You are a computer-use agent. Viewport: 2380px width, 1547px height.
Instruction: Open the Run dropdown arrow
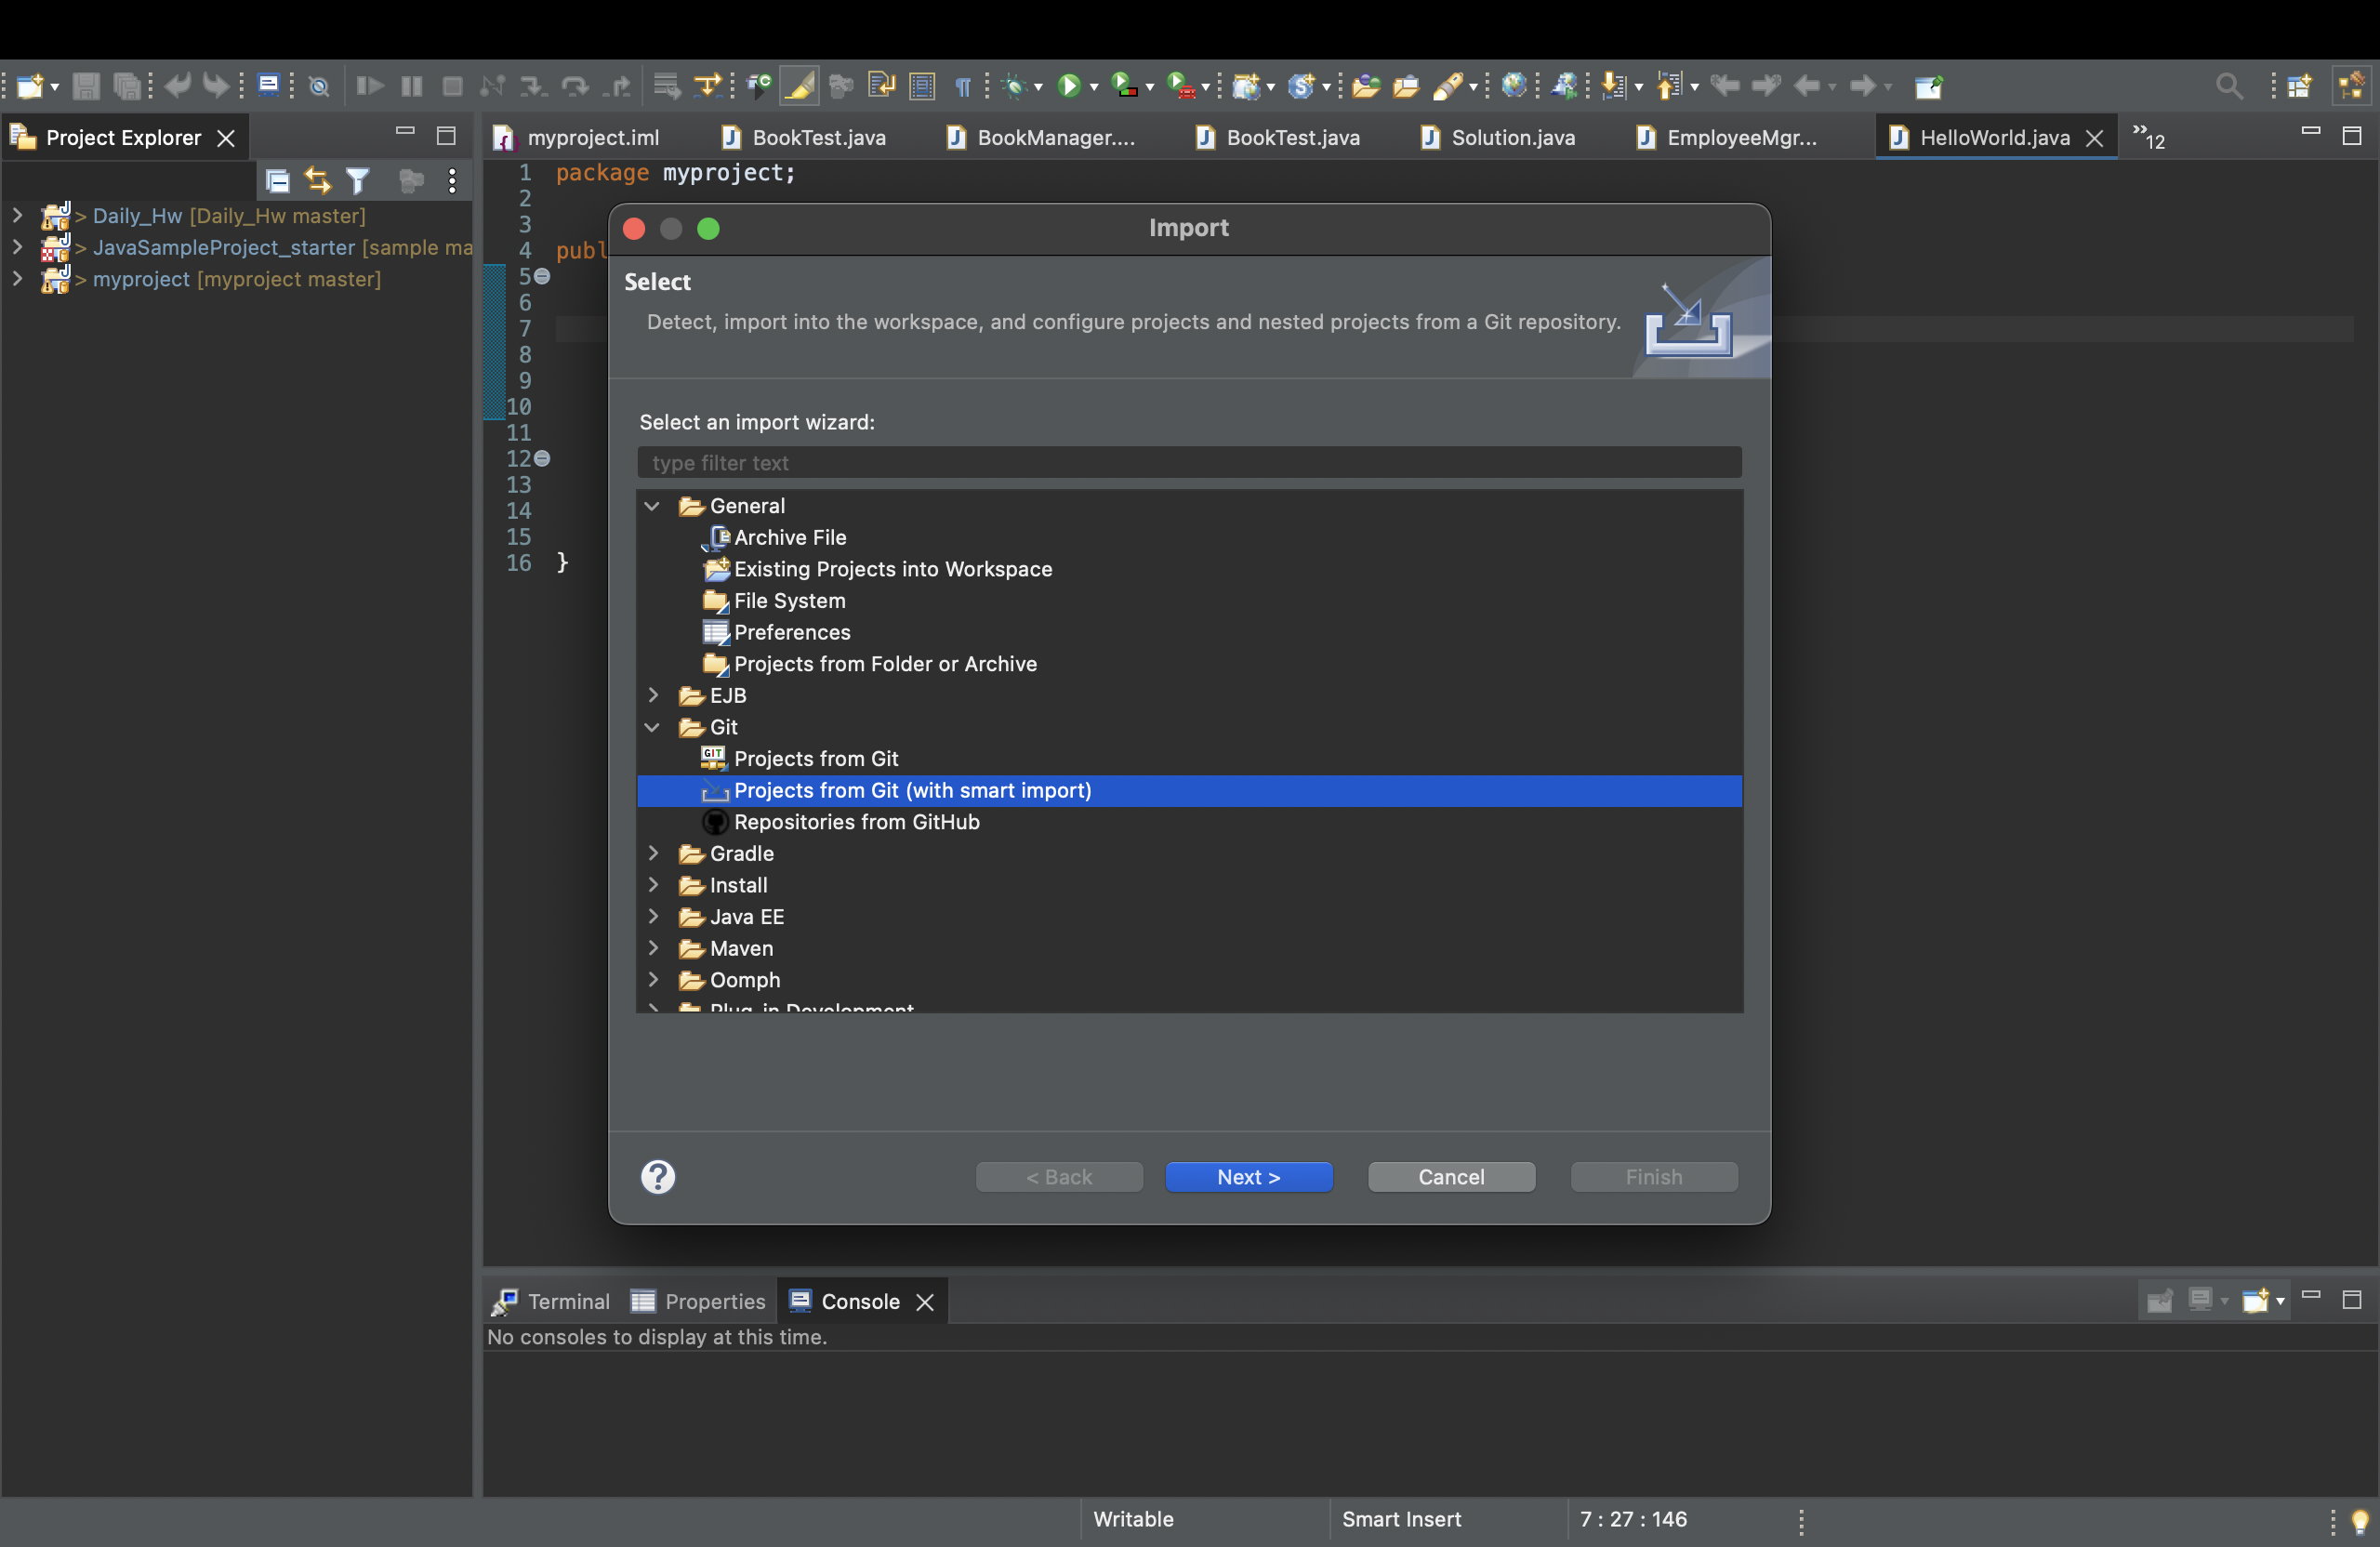pos(1094,87)
